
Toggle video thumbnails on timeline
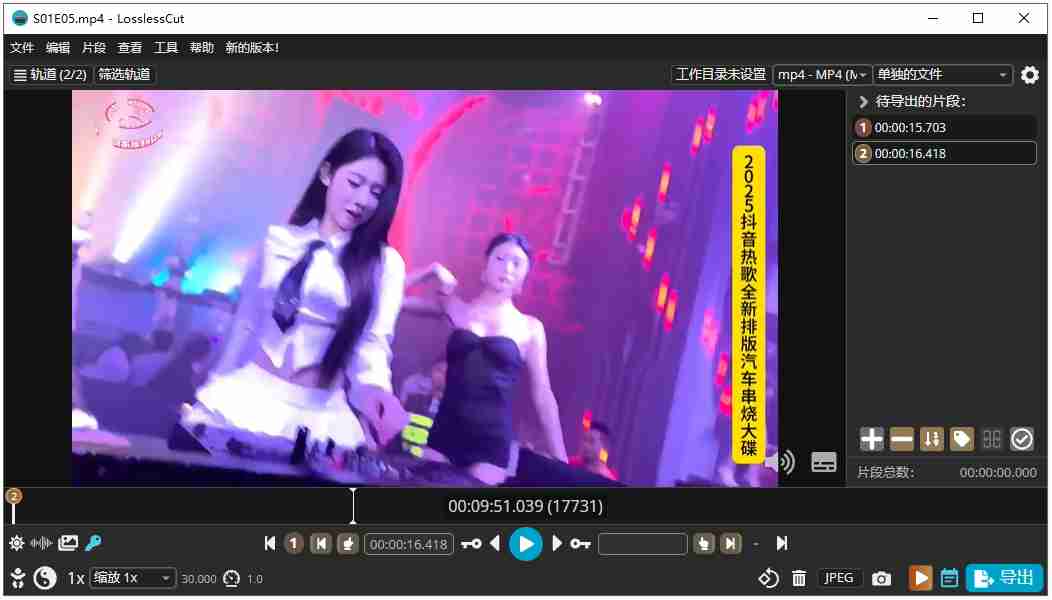(x=68, y=543)
